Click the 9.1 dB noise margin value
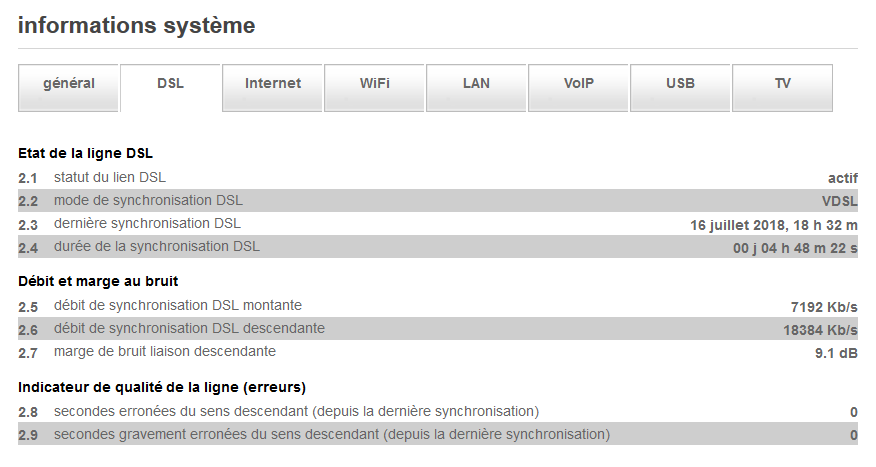This screenshot has width=876, height=467. pyautogui.click(x=836, y=352)
